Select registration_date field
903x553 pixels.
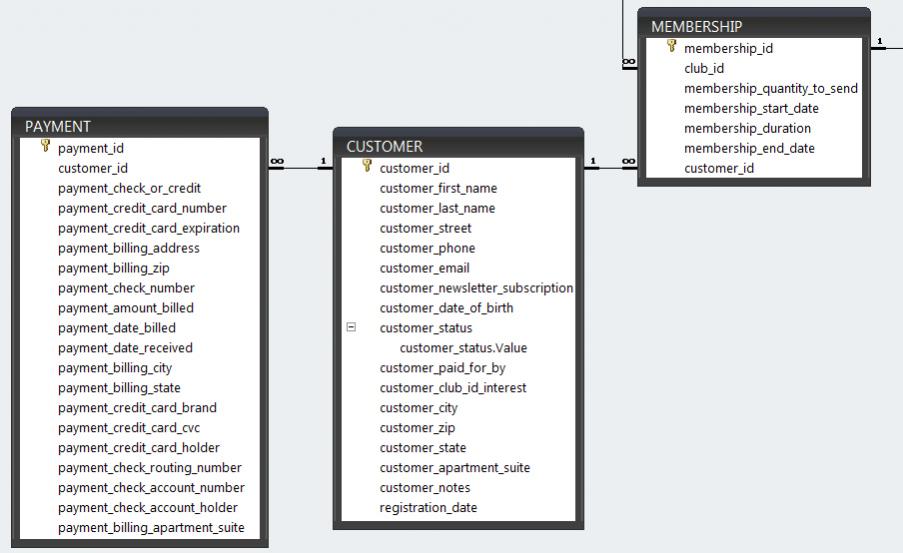click(428, 507)
